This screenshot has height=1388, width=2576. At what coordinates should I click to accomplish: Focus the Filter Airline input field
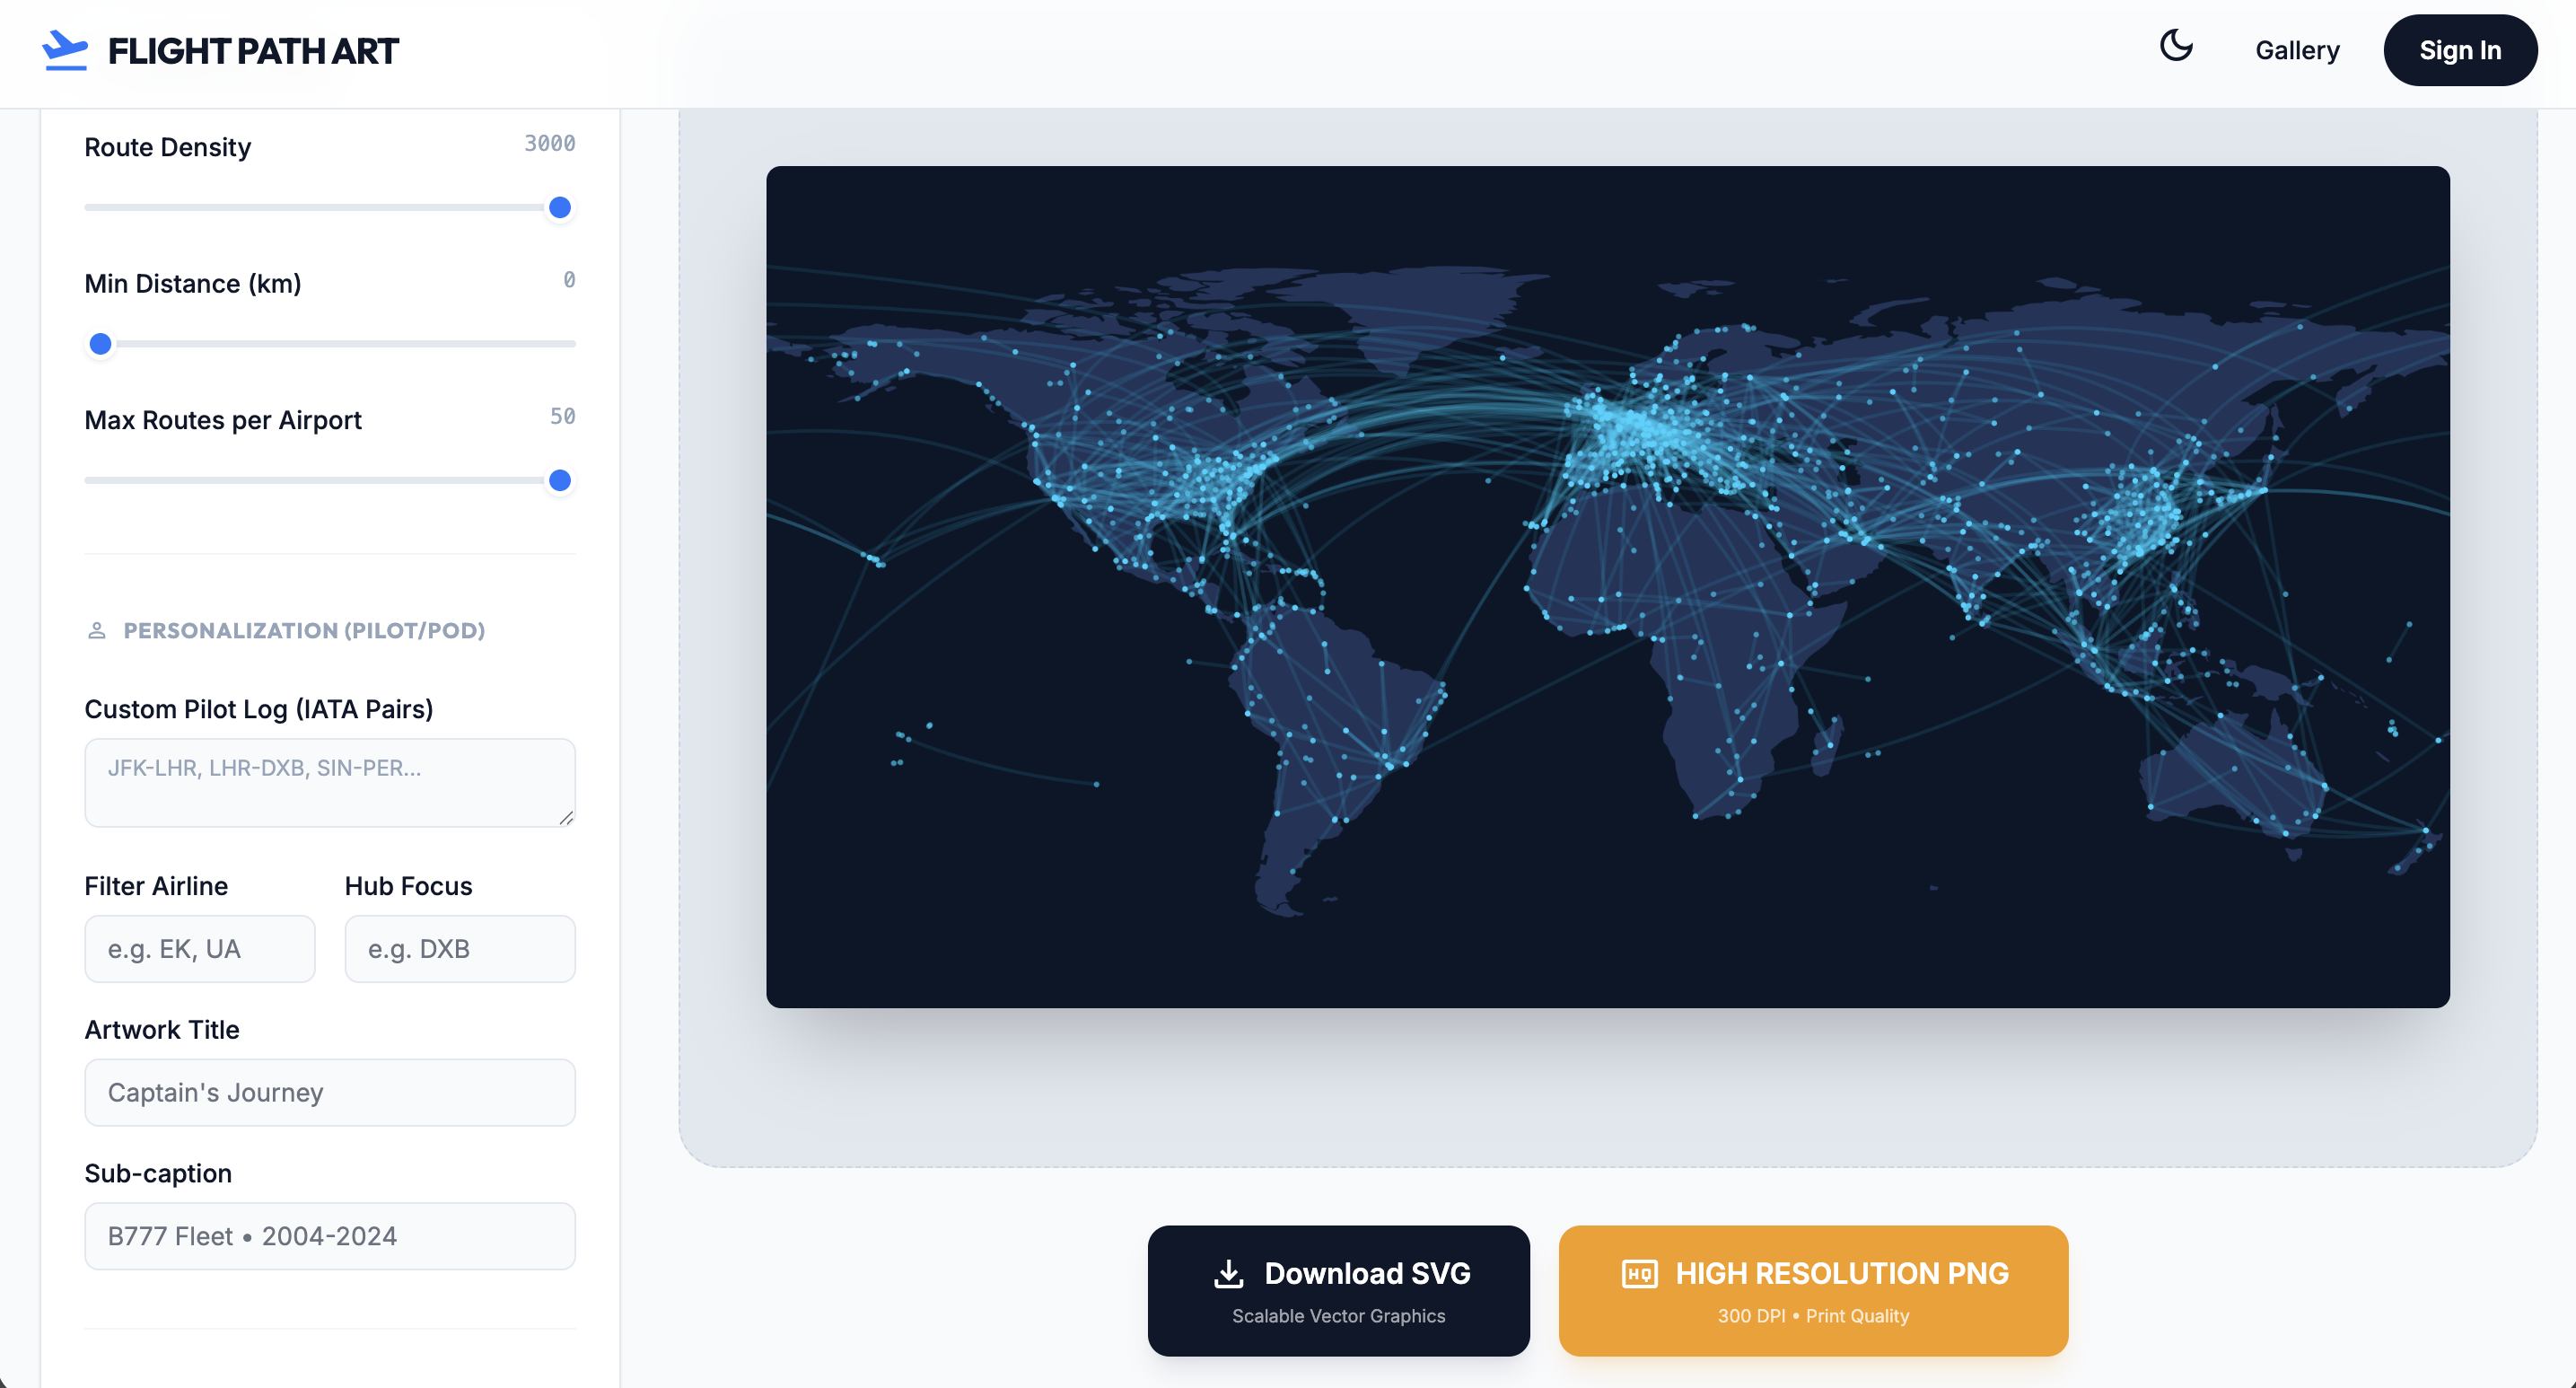point(200,949)
